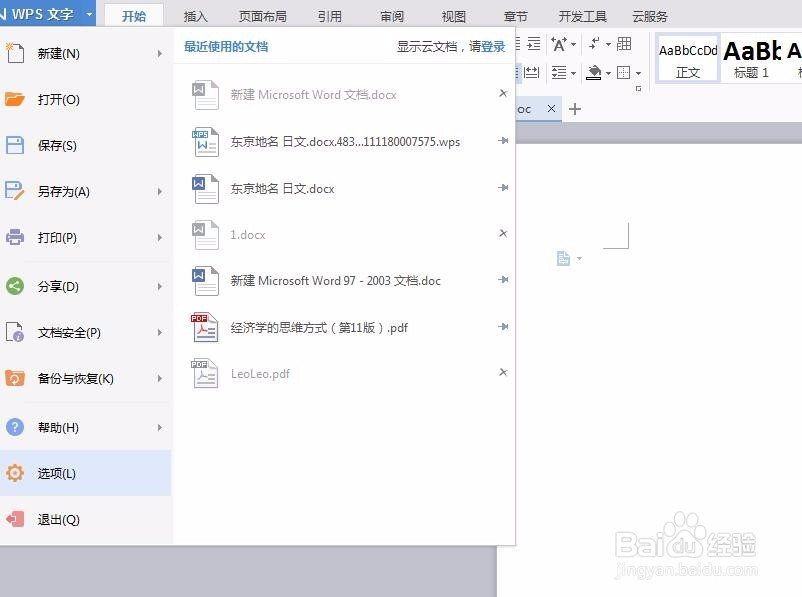The width and height of the screenshot is (802, 597).
Task: Close the current document tab
Action: pos(551,108)
